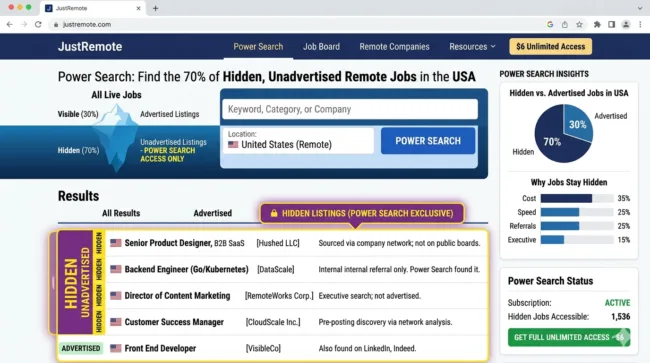Image resolution: width=650 pixels, height=363 pixels.
Task: Go forward in browser history
Action: tap(24, 24)
